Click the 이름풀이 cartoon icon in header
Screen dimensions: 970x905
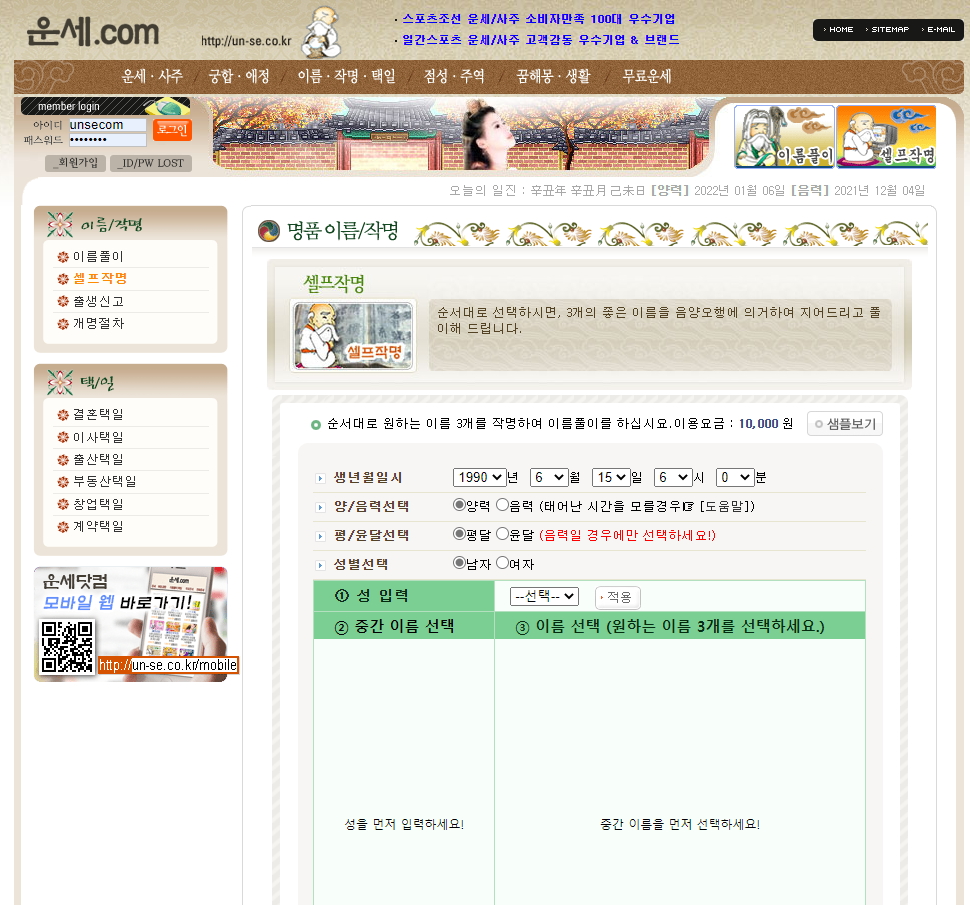784,137
